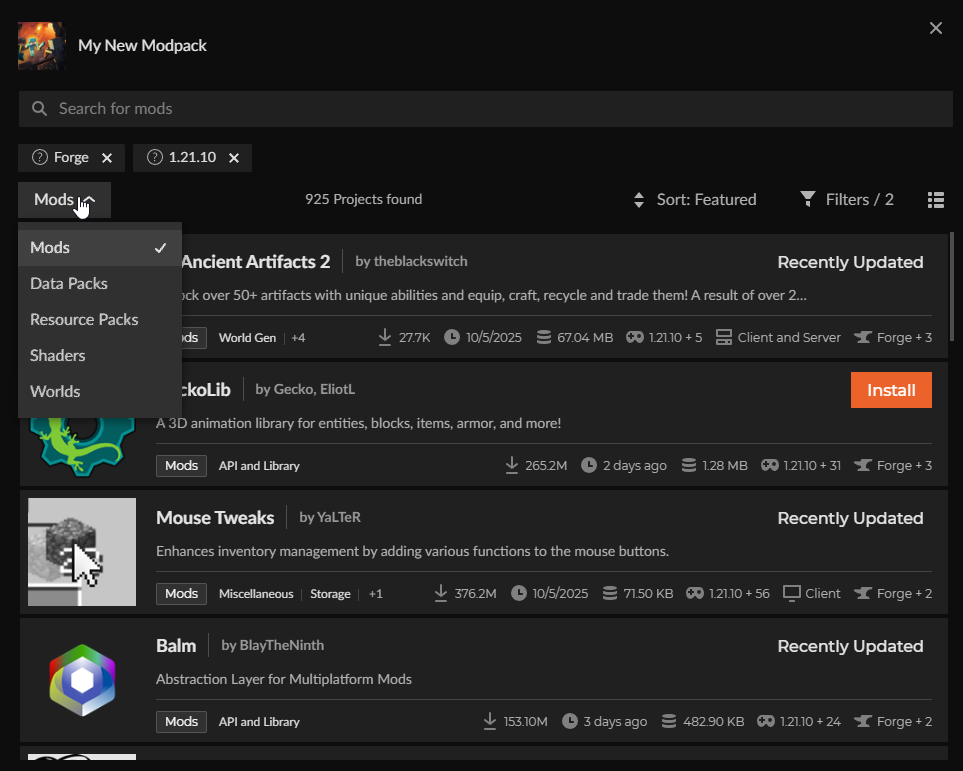Remove the 1.21.10 version filter chip
963x771 pixels.
[234, 158]
